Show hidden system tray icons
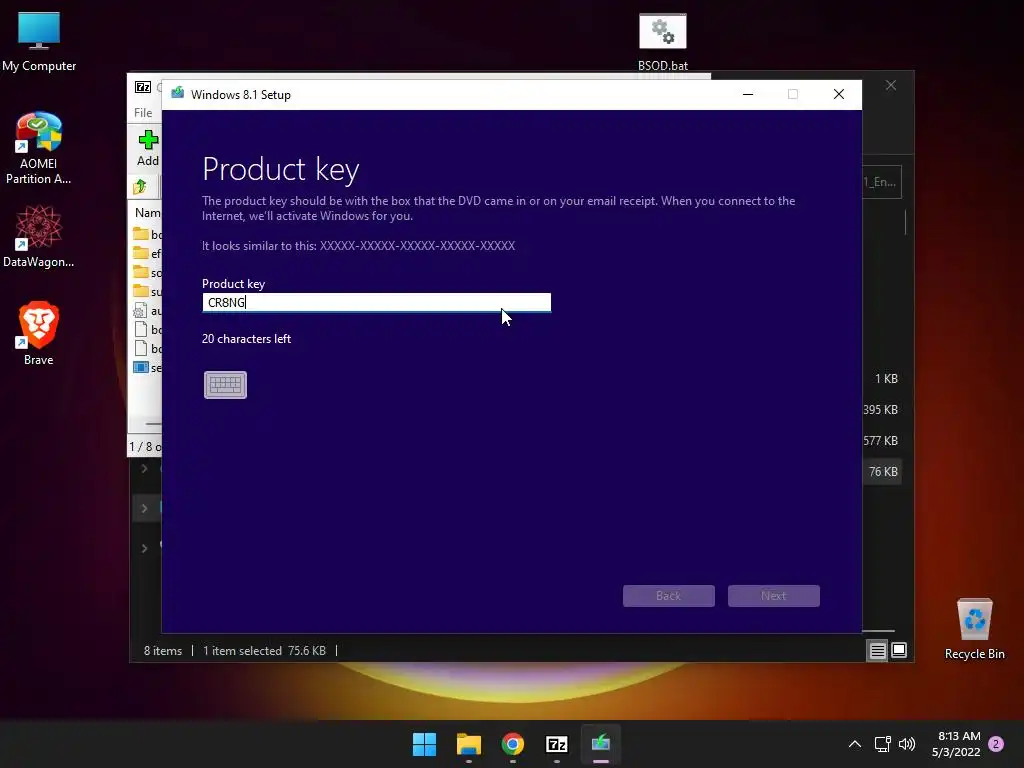The height and width of the screenshot is (768, 1024). coord(854,744)
